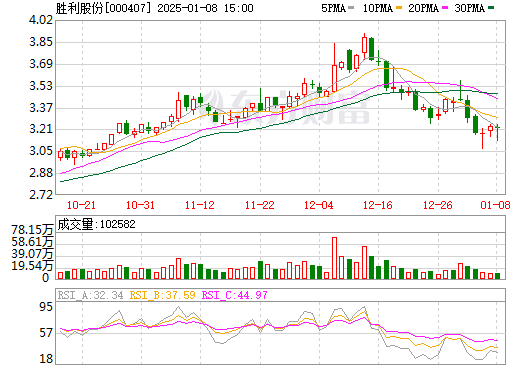Click the RSI_A:32.34 indicator label
520x365 pixels.
pos(90,295)
